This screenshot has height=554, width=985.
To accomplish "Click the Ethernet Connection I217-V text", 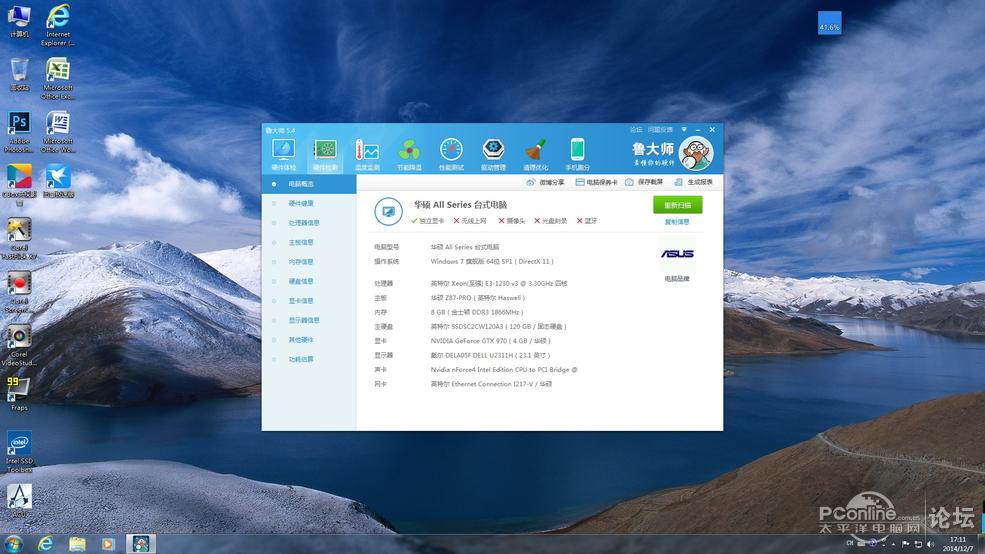I will (491, 384).
